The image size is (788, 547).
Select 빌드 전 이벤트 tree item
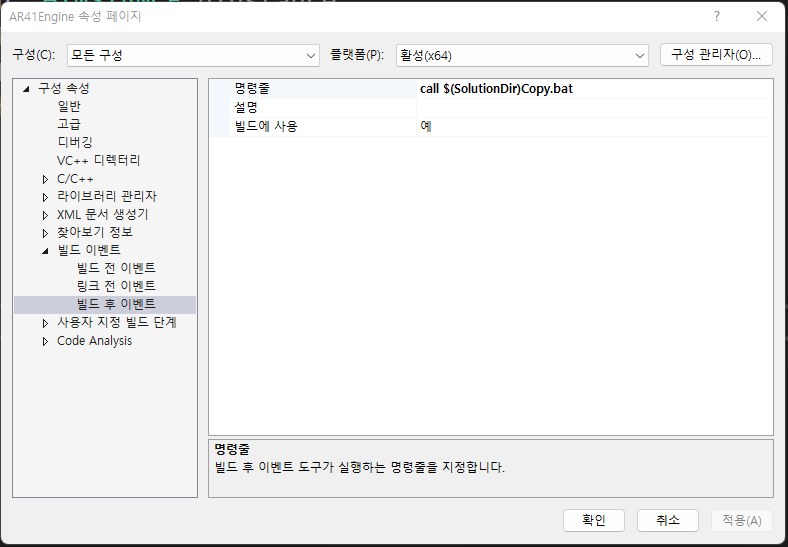pos(116,268)
